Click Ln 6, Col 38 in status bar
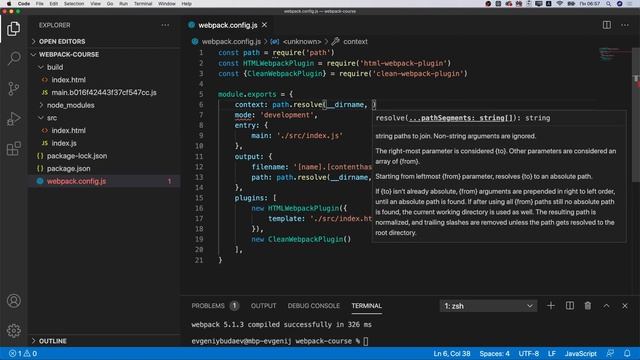The height and width of the screenshot is (360, 640). [451, 353]
